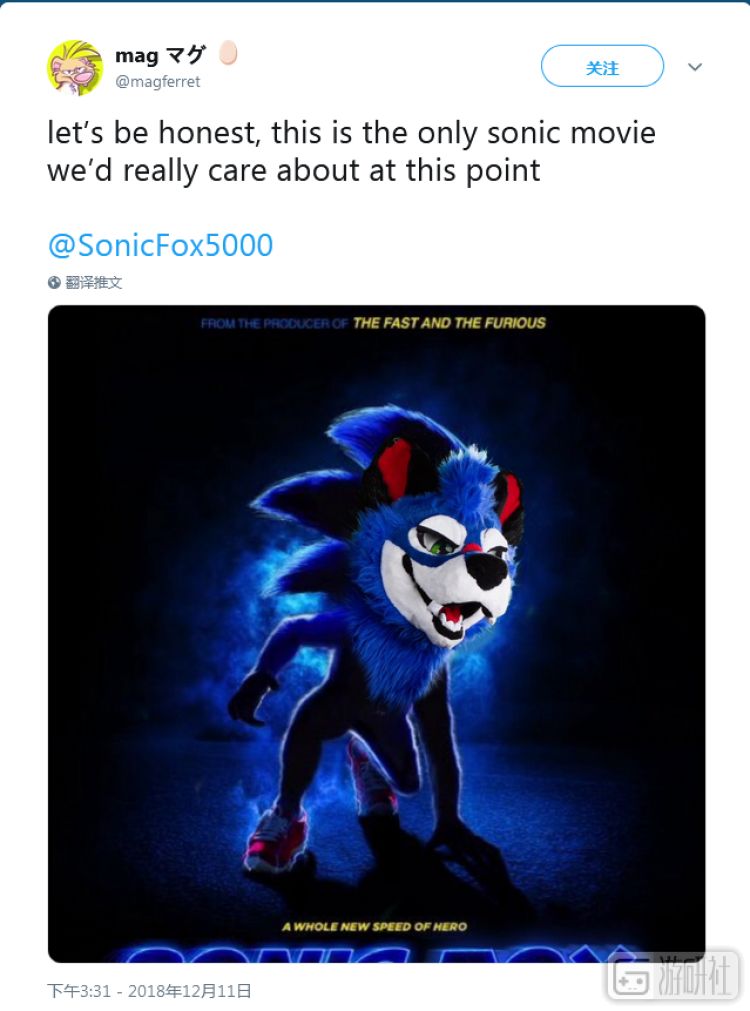Screen dimensions: 750x1011
Task: Click the display name mag マグ
Action: [160, 55]
